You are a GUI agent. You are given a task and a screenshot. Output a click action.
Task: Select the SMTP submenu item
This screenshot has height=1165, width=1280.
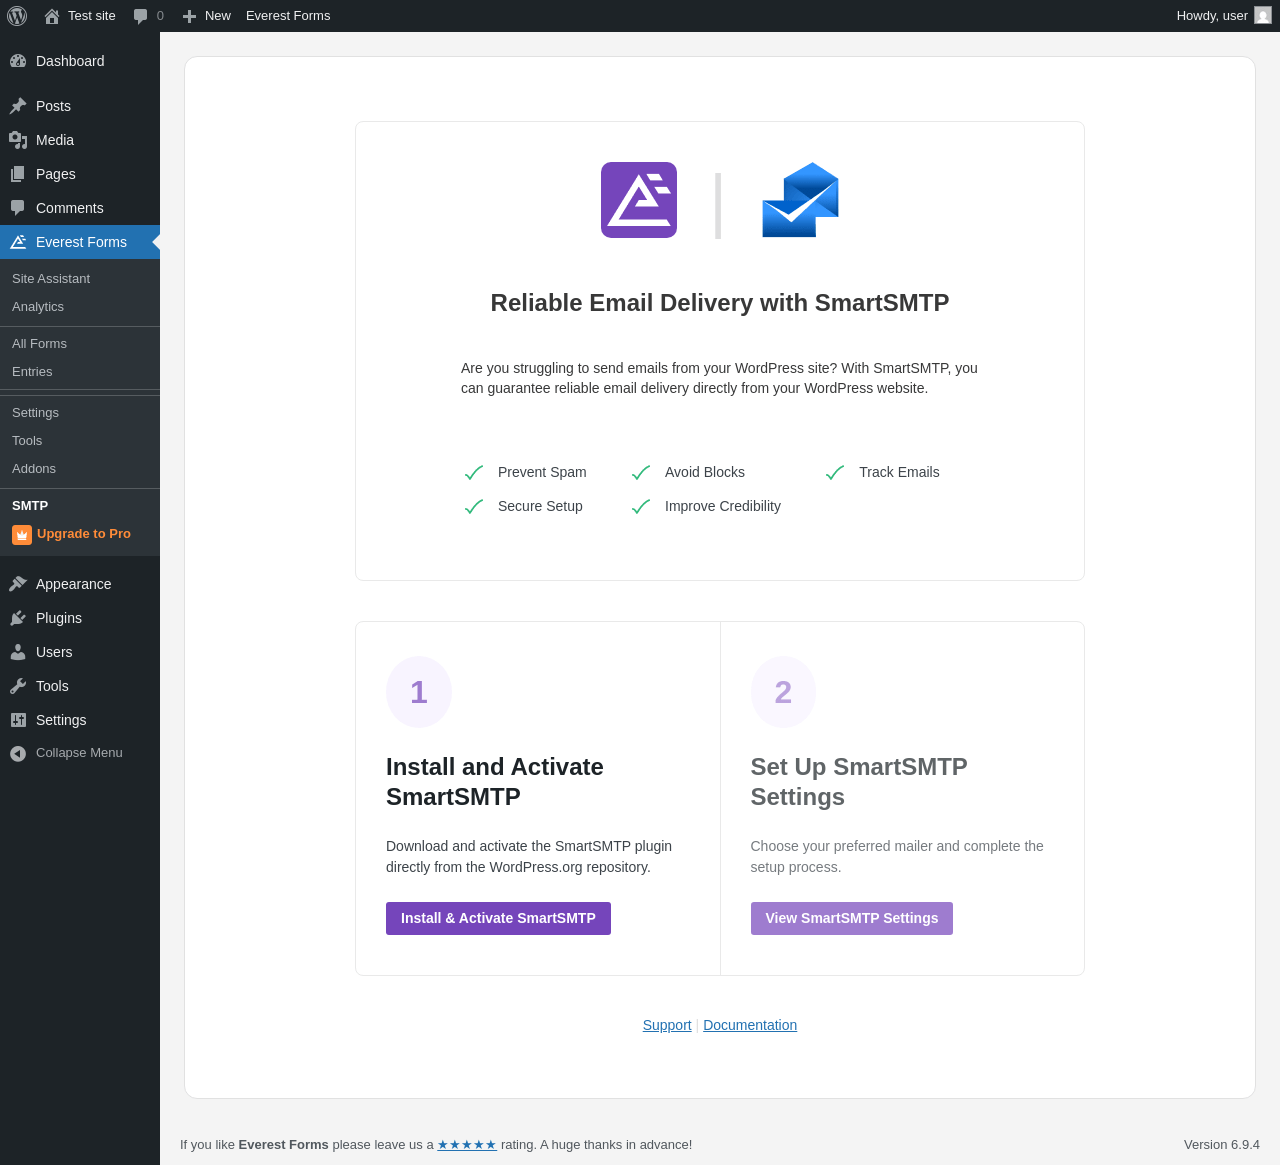pyautogui.click(x=30, y=506)
